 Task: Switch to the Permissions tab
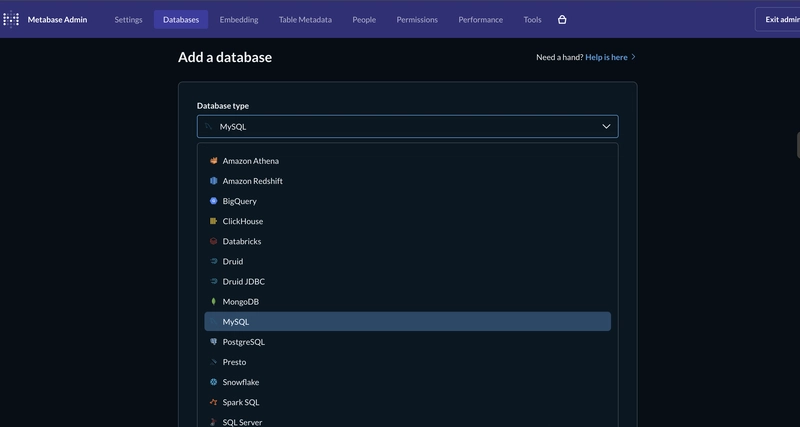[417, 19]
